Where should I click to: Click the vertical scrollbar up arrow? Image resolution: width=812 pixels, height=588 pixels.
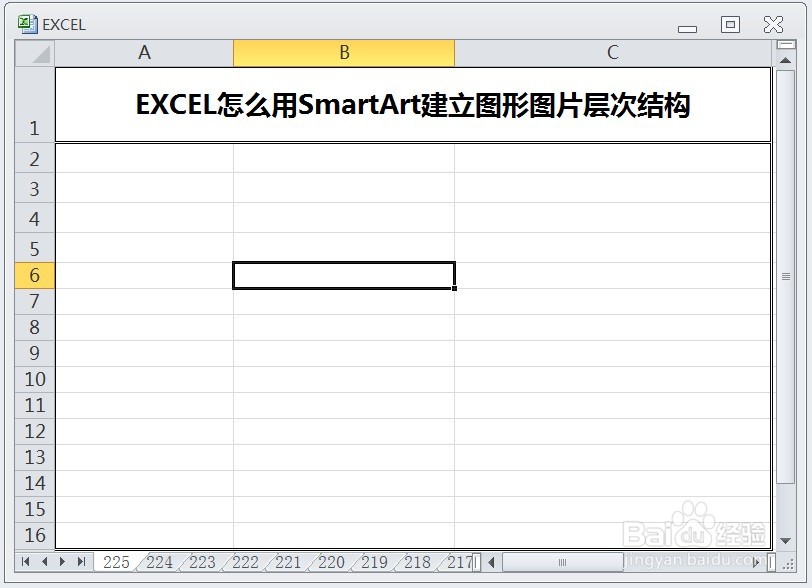(786, 61)
